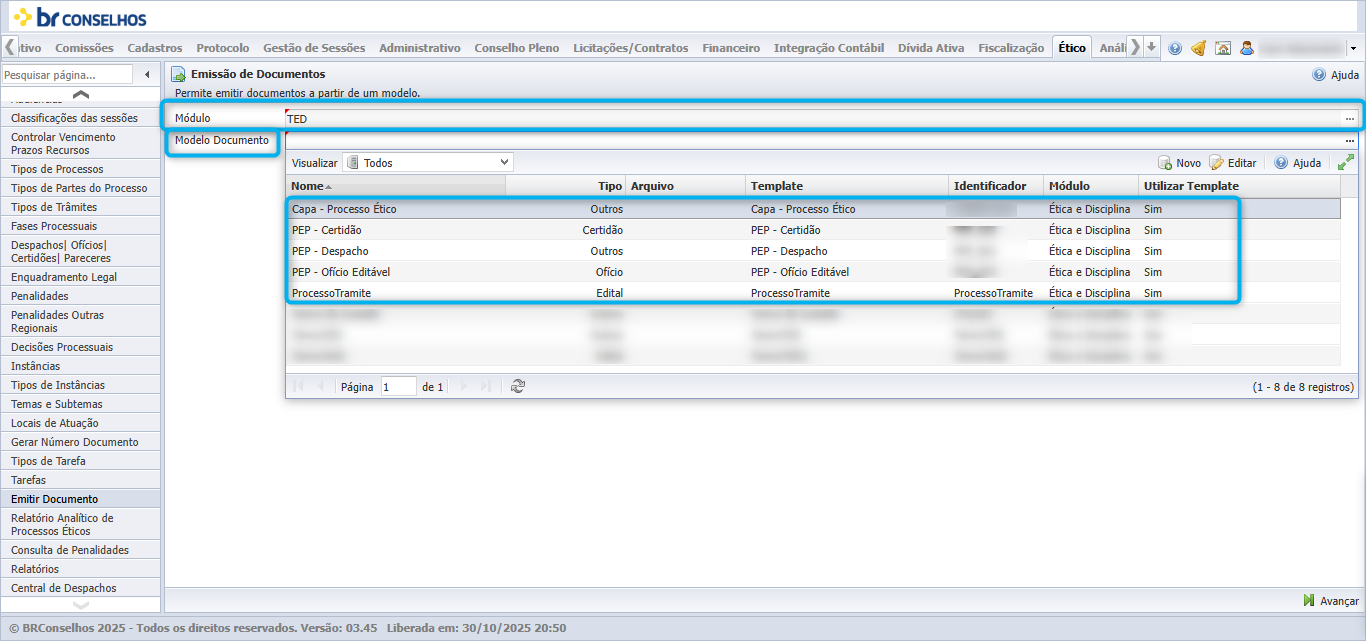Go to the Dívida Ativa tab
Screen dimensions: 1366x641
point(931,47)
